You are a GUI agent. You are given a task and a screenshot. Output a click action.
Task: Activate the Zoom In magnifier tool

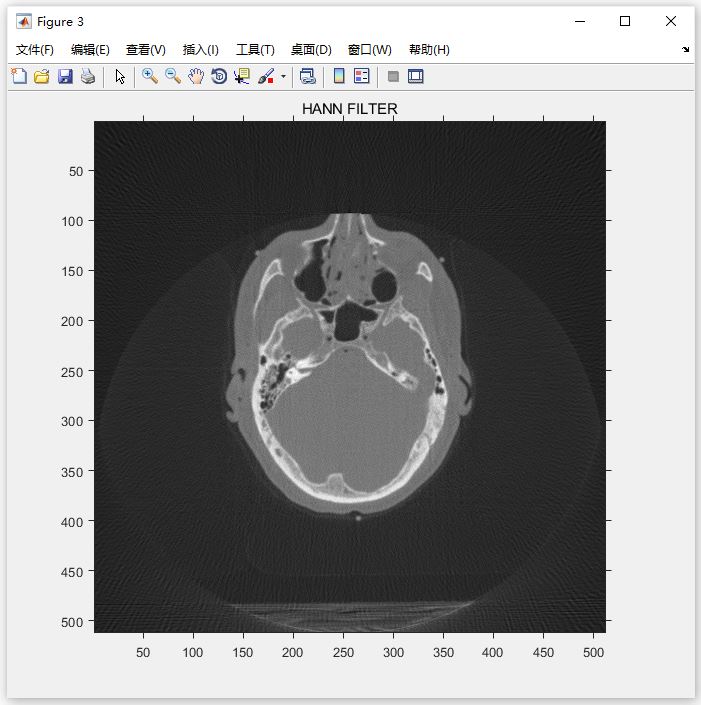coord(150,76)
